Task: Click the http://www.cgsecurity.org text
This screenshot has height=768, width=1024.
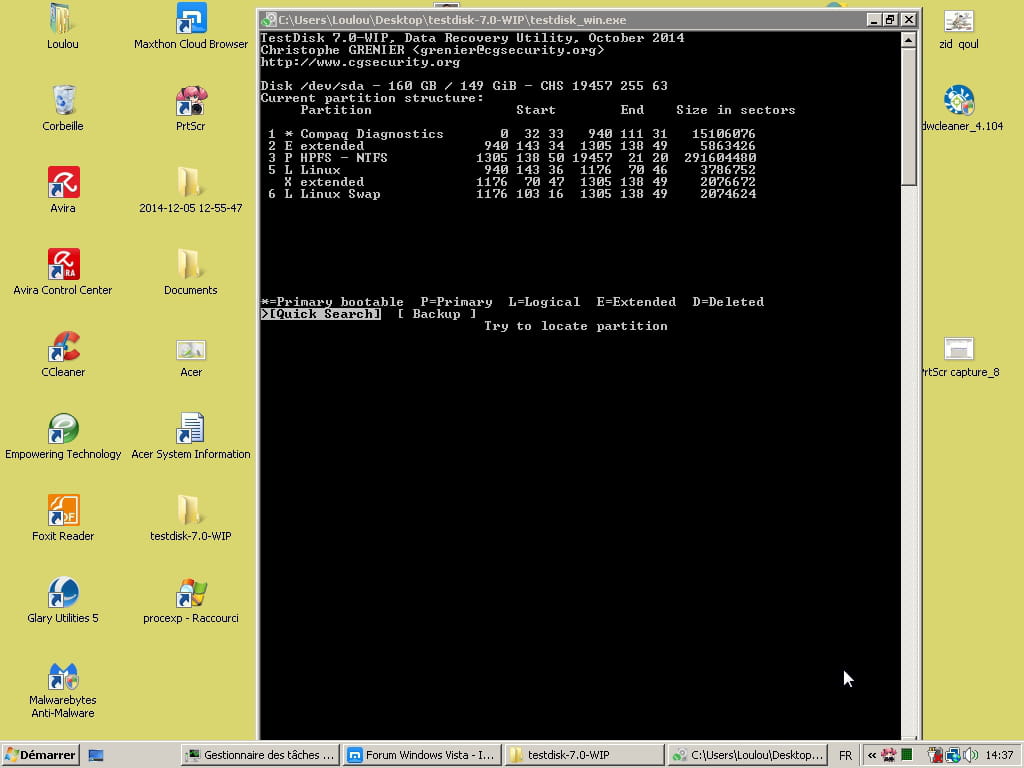Action: click(360, 62)
